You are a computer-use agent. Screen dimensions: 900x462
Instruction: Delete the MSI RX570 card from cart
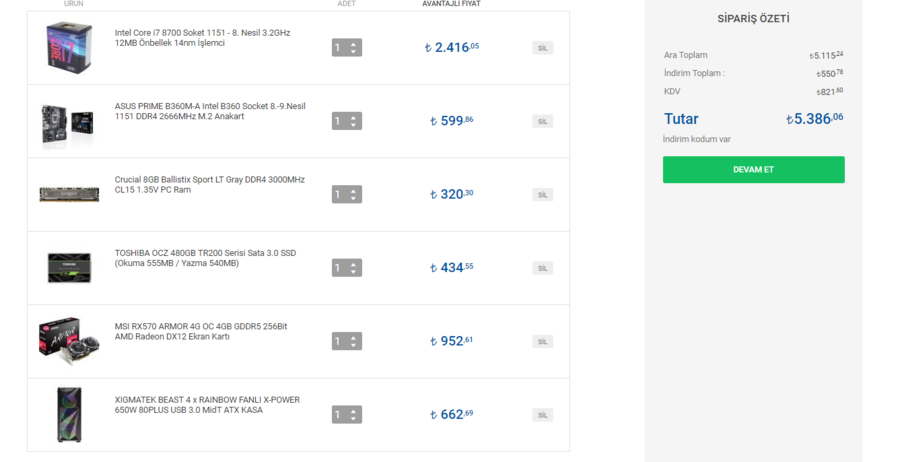542,341
